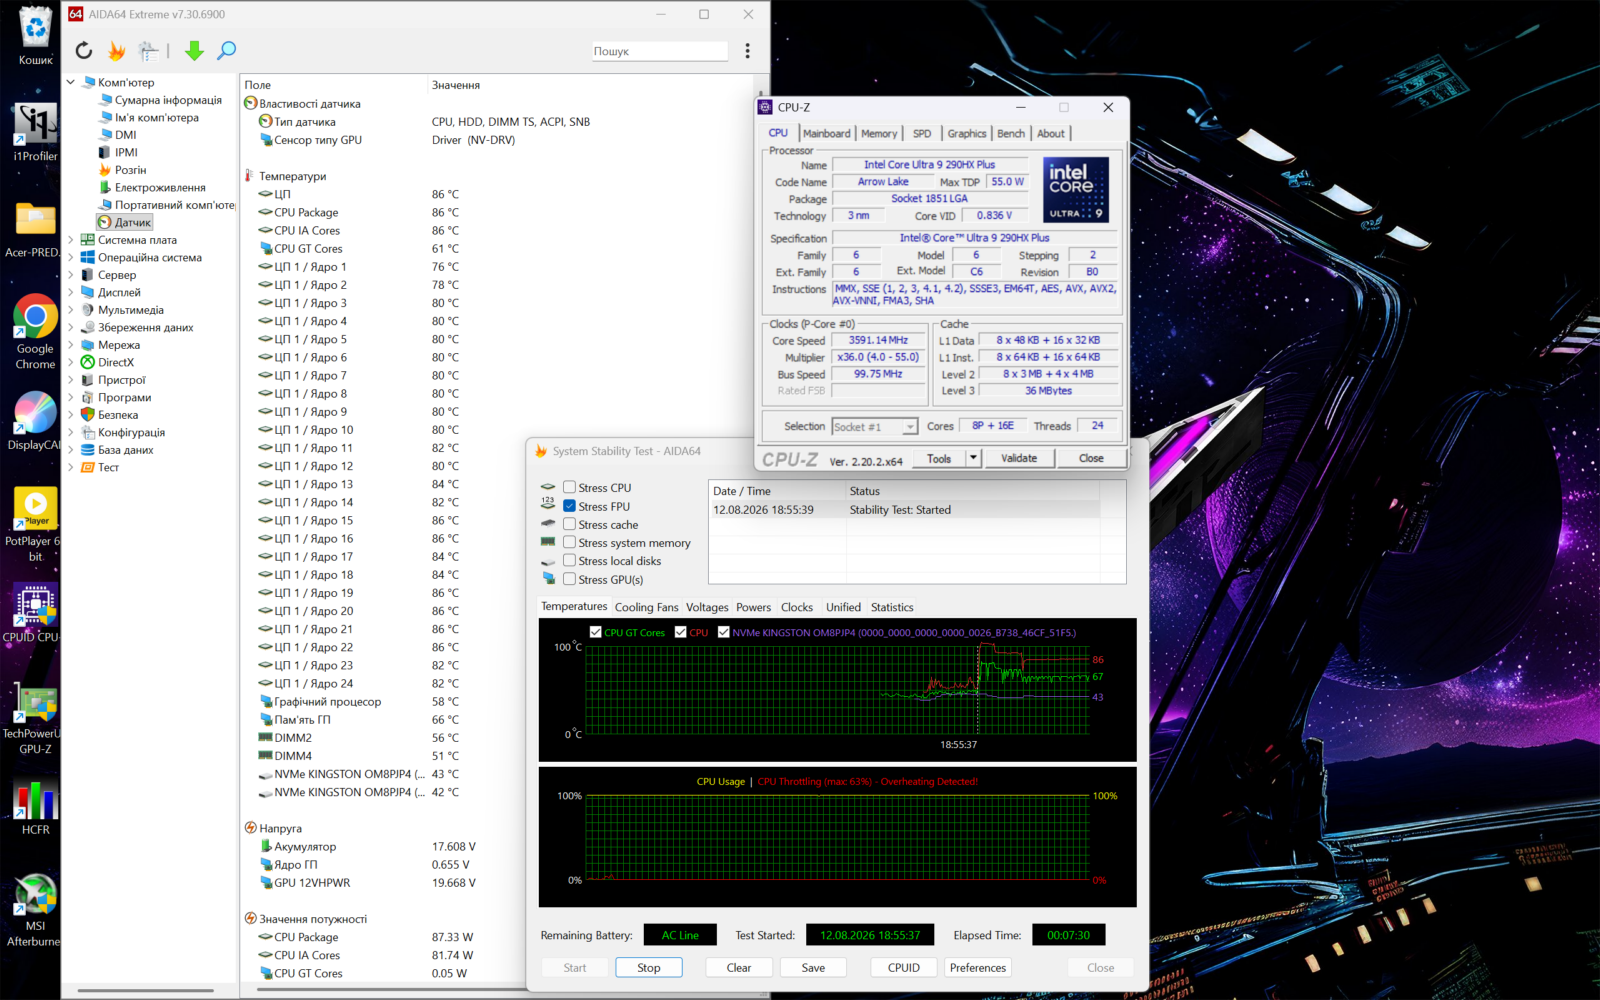Click the Електроживлення power icon in tree

(x=105, y=187)
